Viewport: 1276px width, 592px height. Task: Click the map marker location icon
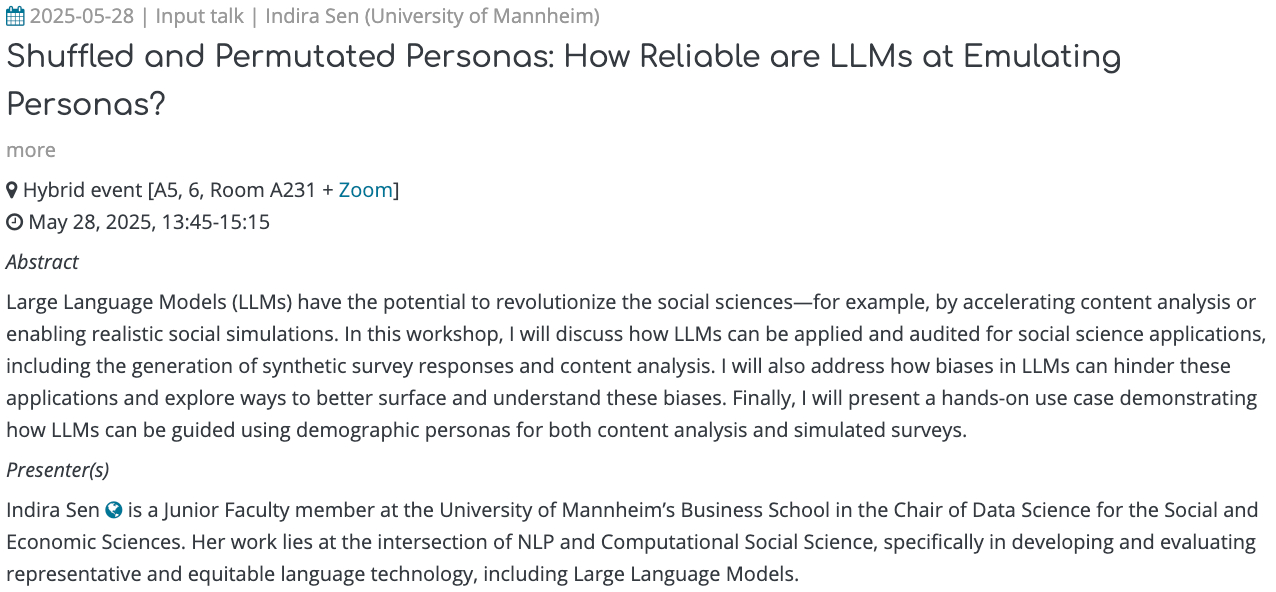pos(12,190)
